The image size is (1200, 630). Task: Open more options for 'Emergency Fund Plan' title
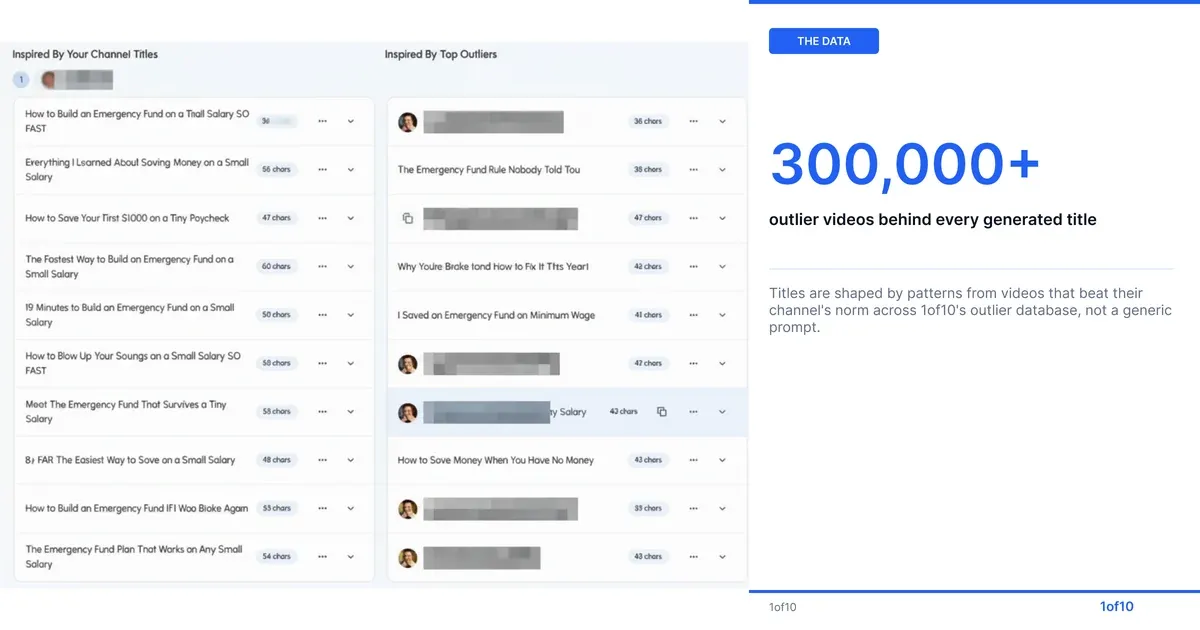[x=322, y=557]
